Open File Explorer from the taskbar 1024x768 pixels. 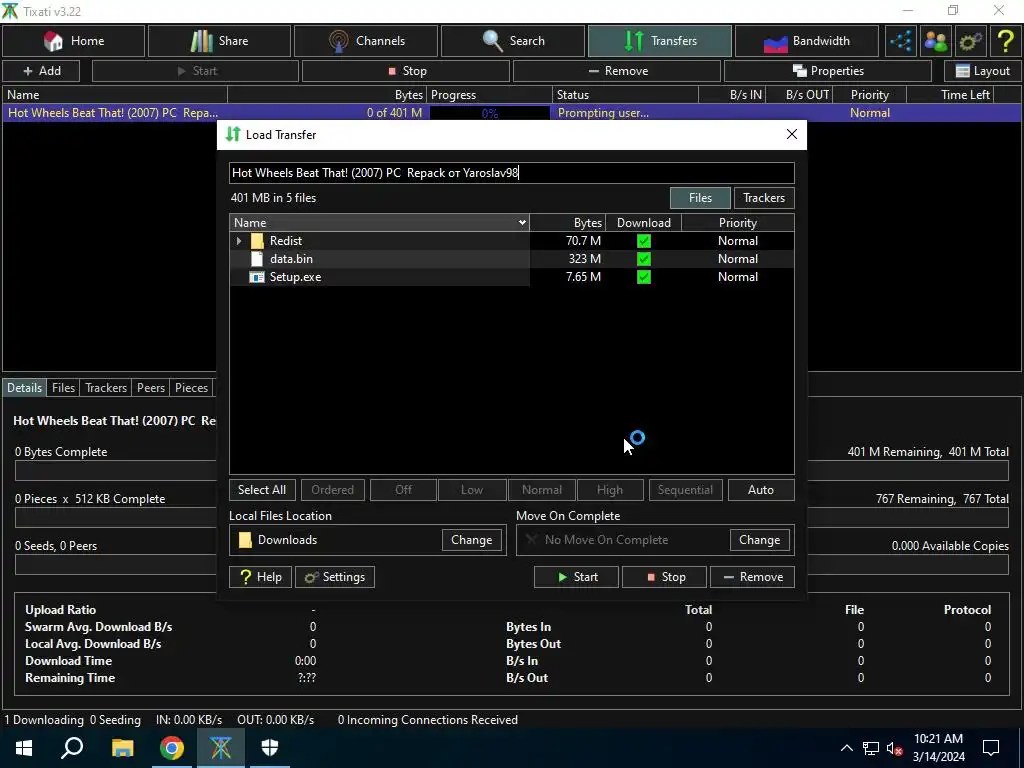[122, 748]
